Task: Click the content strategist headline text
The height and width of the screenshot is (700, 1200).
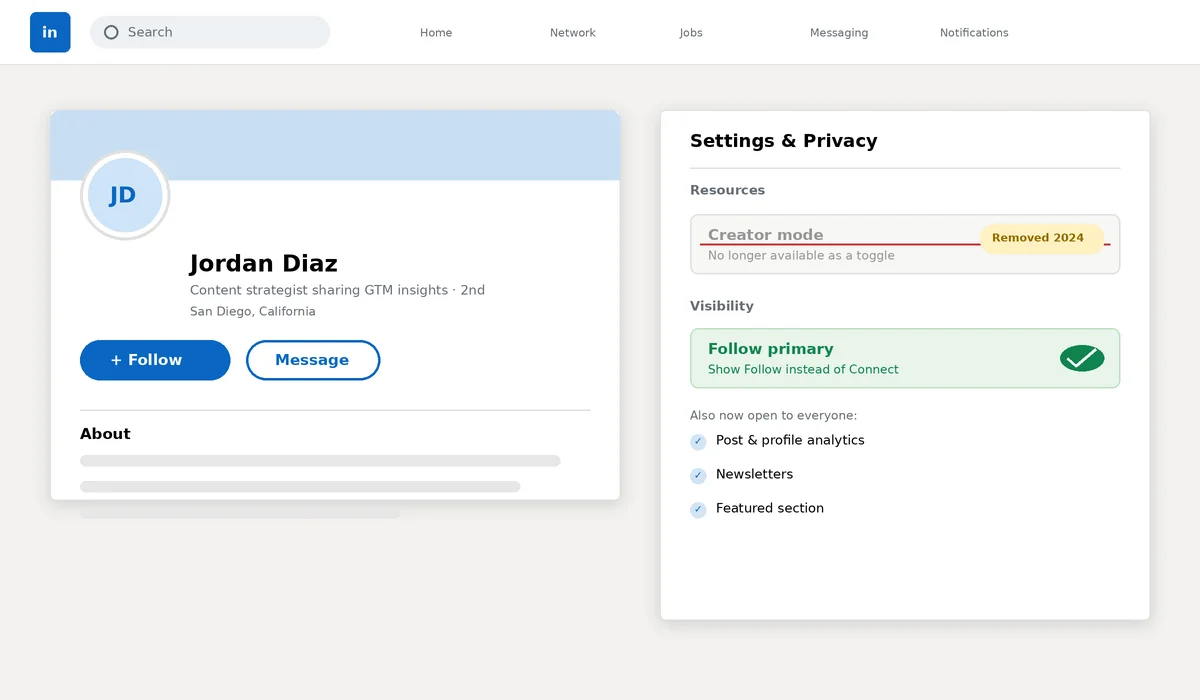Action: (x=337, y=290)
